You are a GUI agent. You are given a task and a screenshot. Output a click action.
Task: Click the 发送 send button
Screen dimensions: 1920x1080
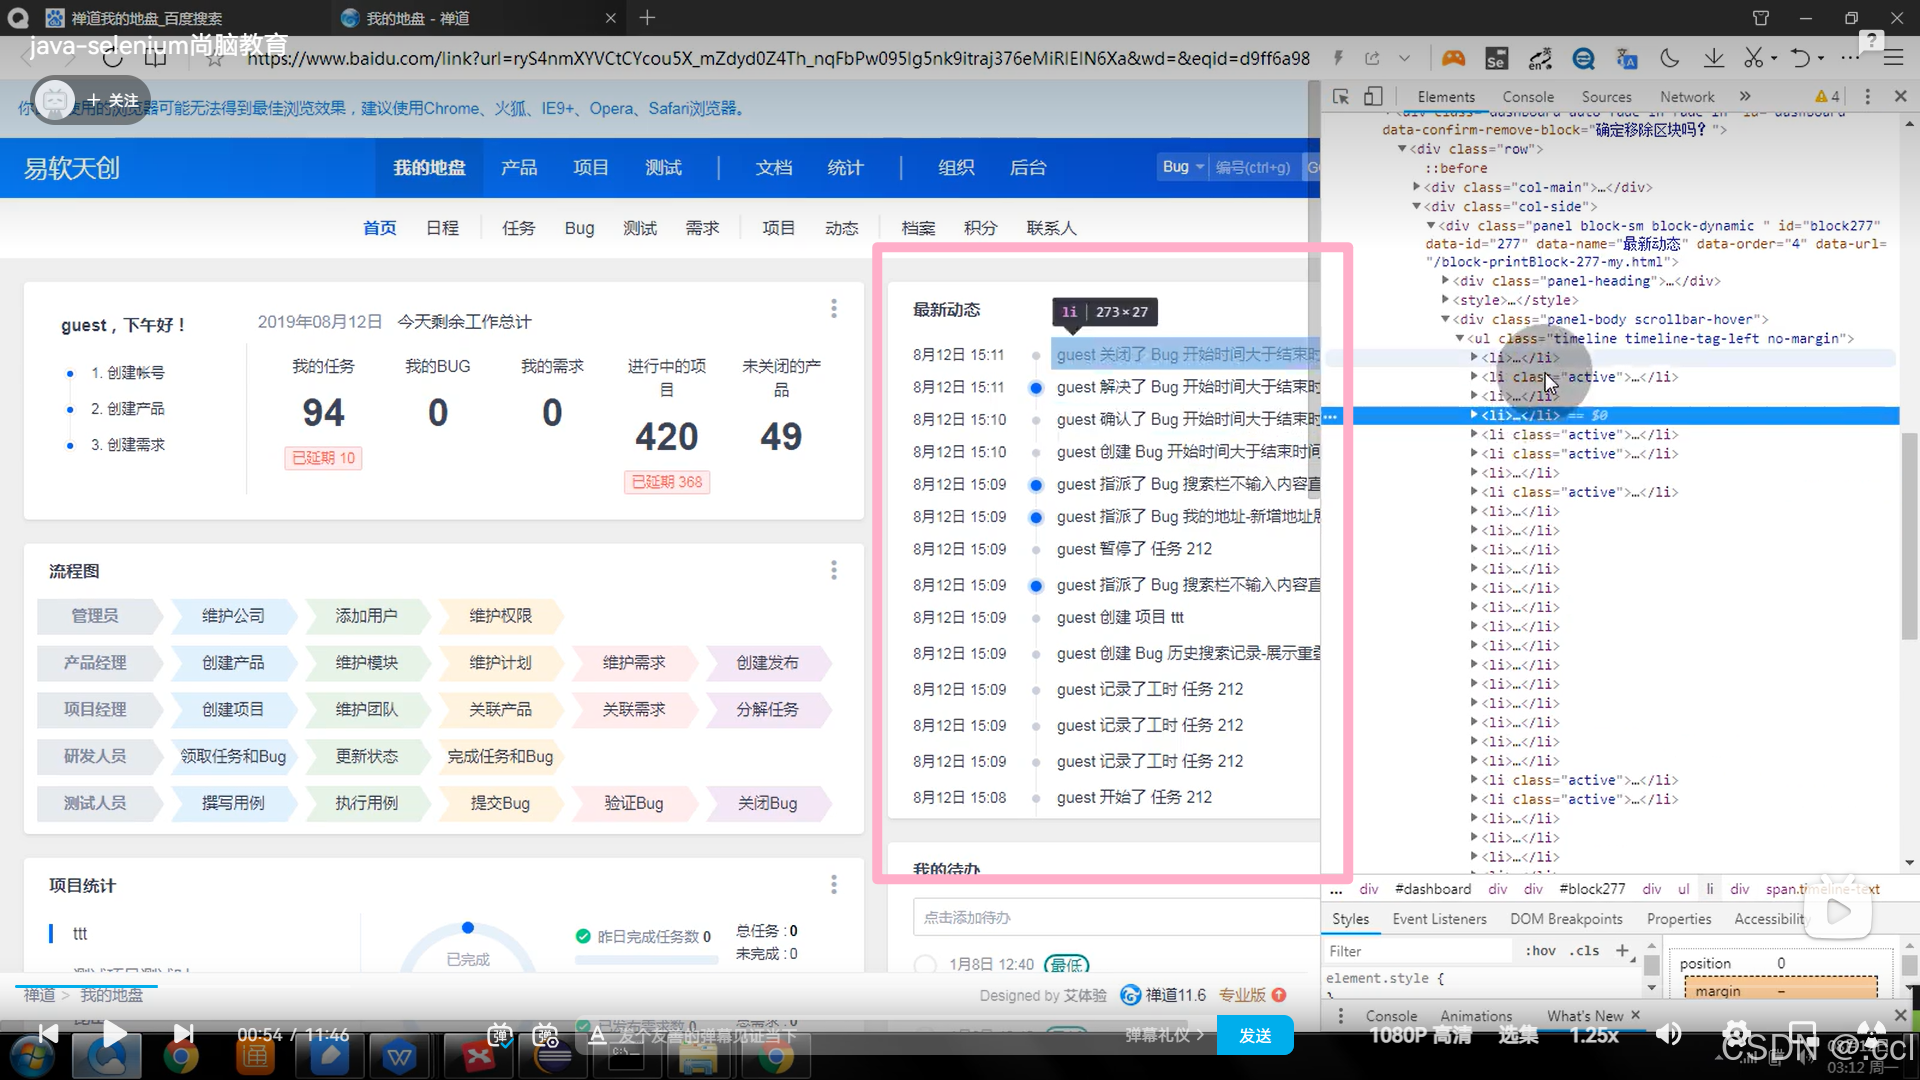1254,1035
